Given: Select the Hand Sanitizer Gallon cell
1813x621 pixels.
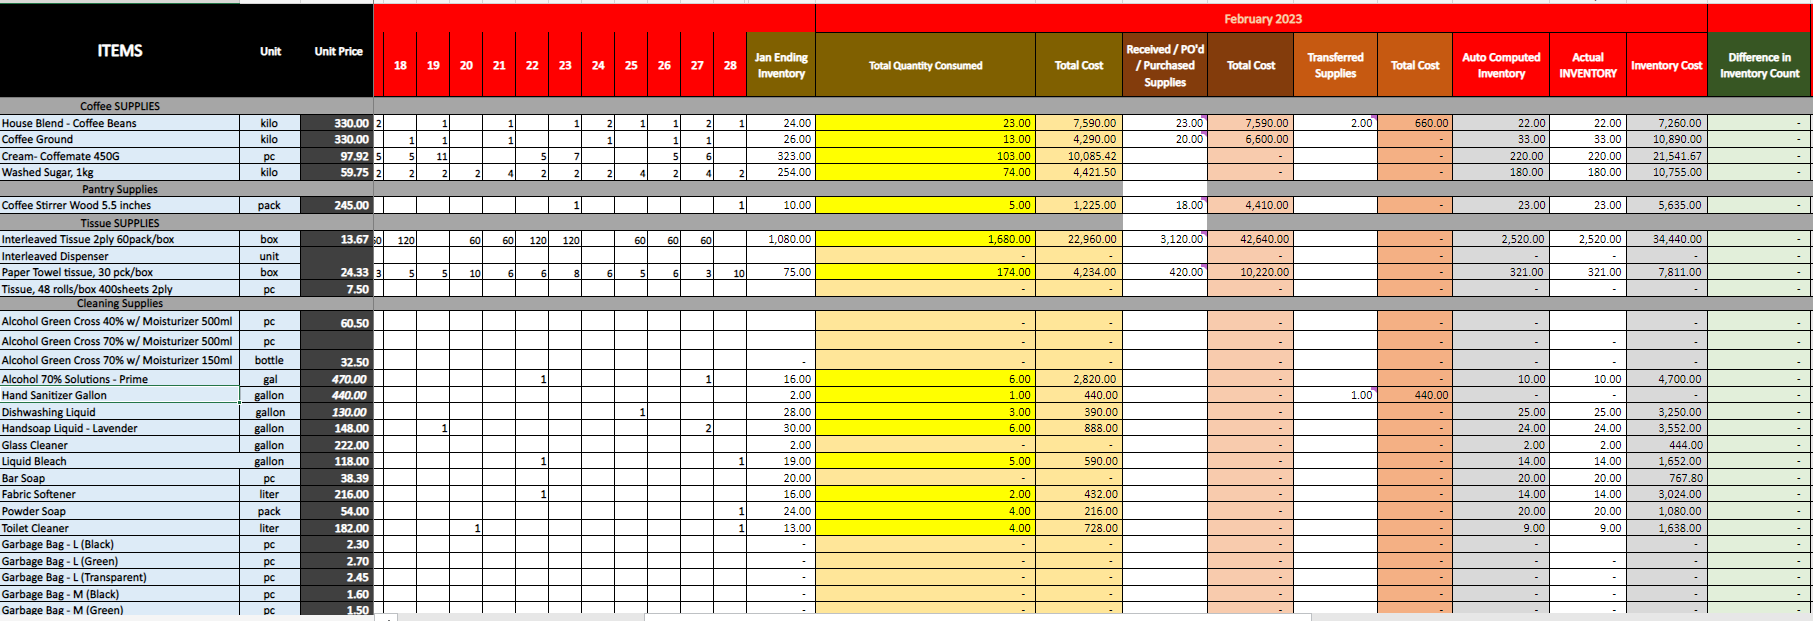Looking at the screenshot, I should point(120,395).
